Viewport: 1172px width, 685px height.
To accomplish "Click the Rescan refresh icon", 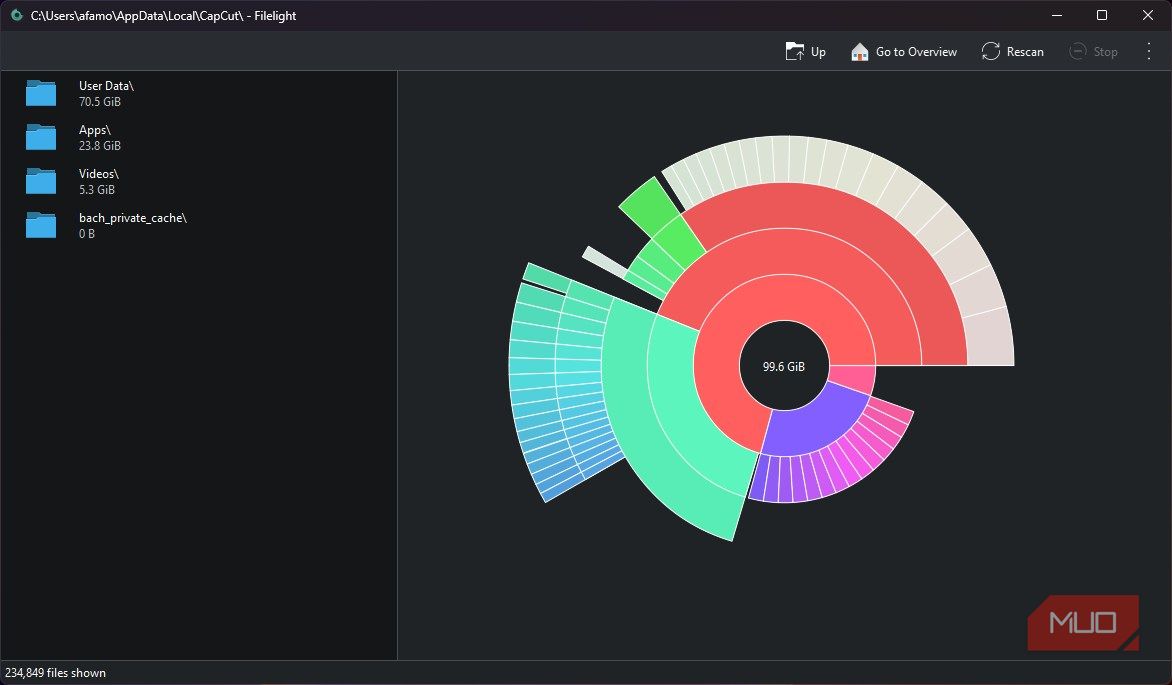I will (x=990, y=52).
